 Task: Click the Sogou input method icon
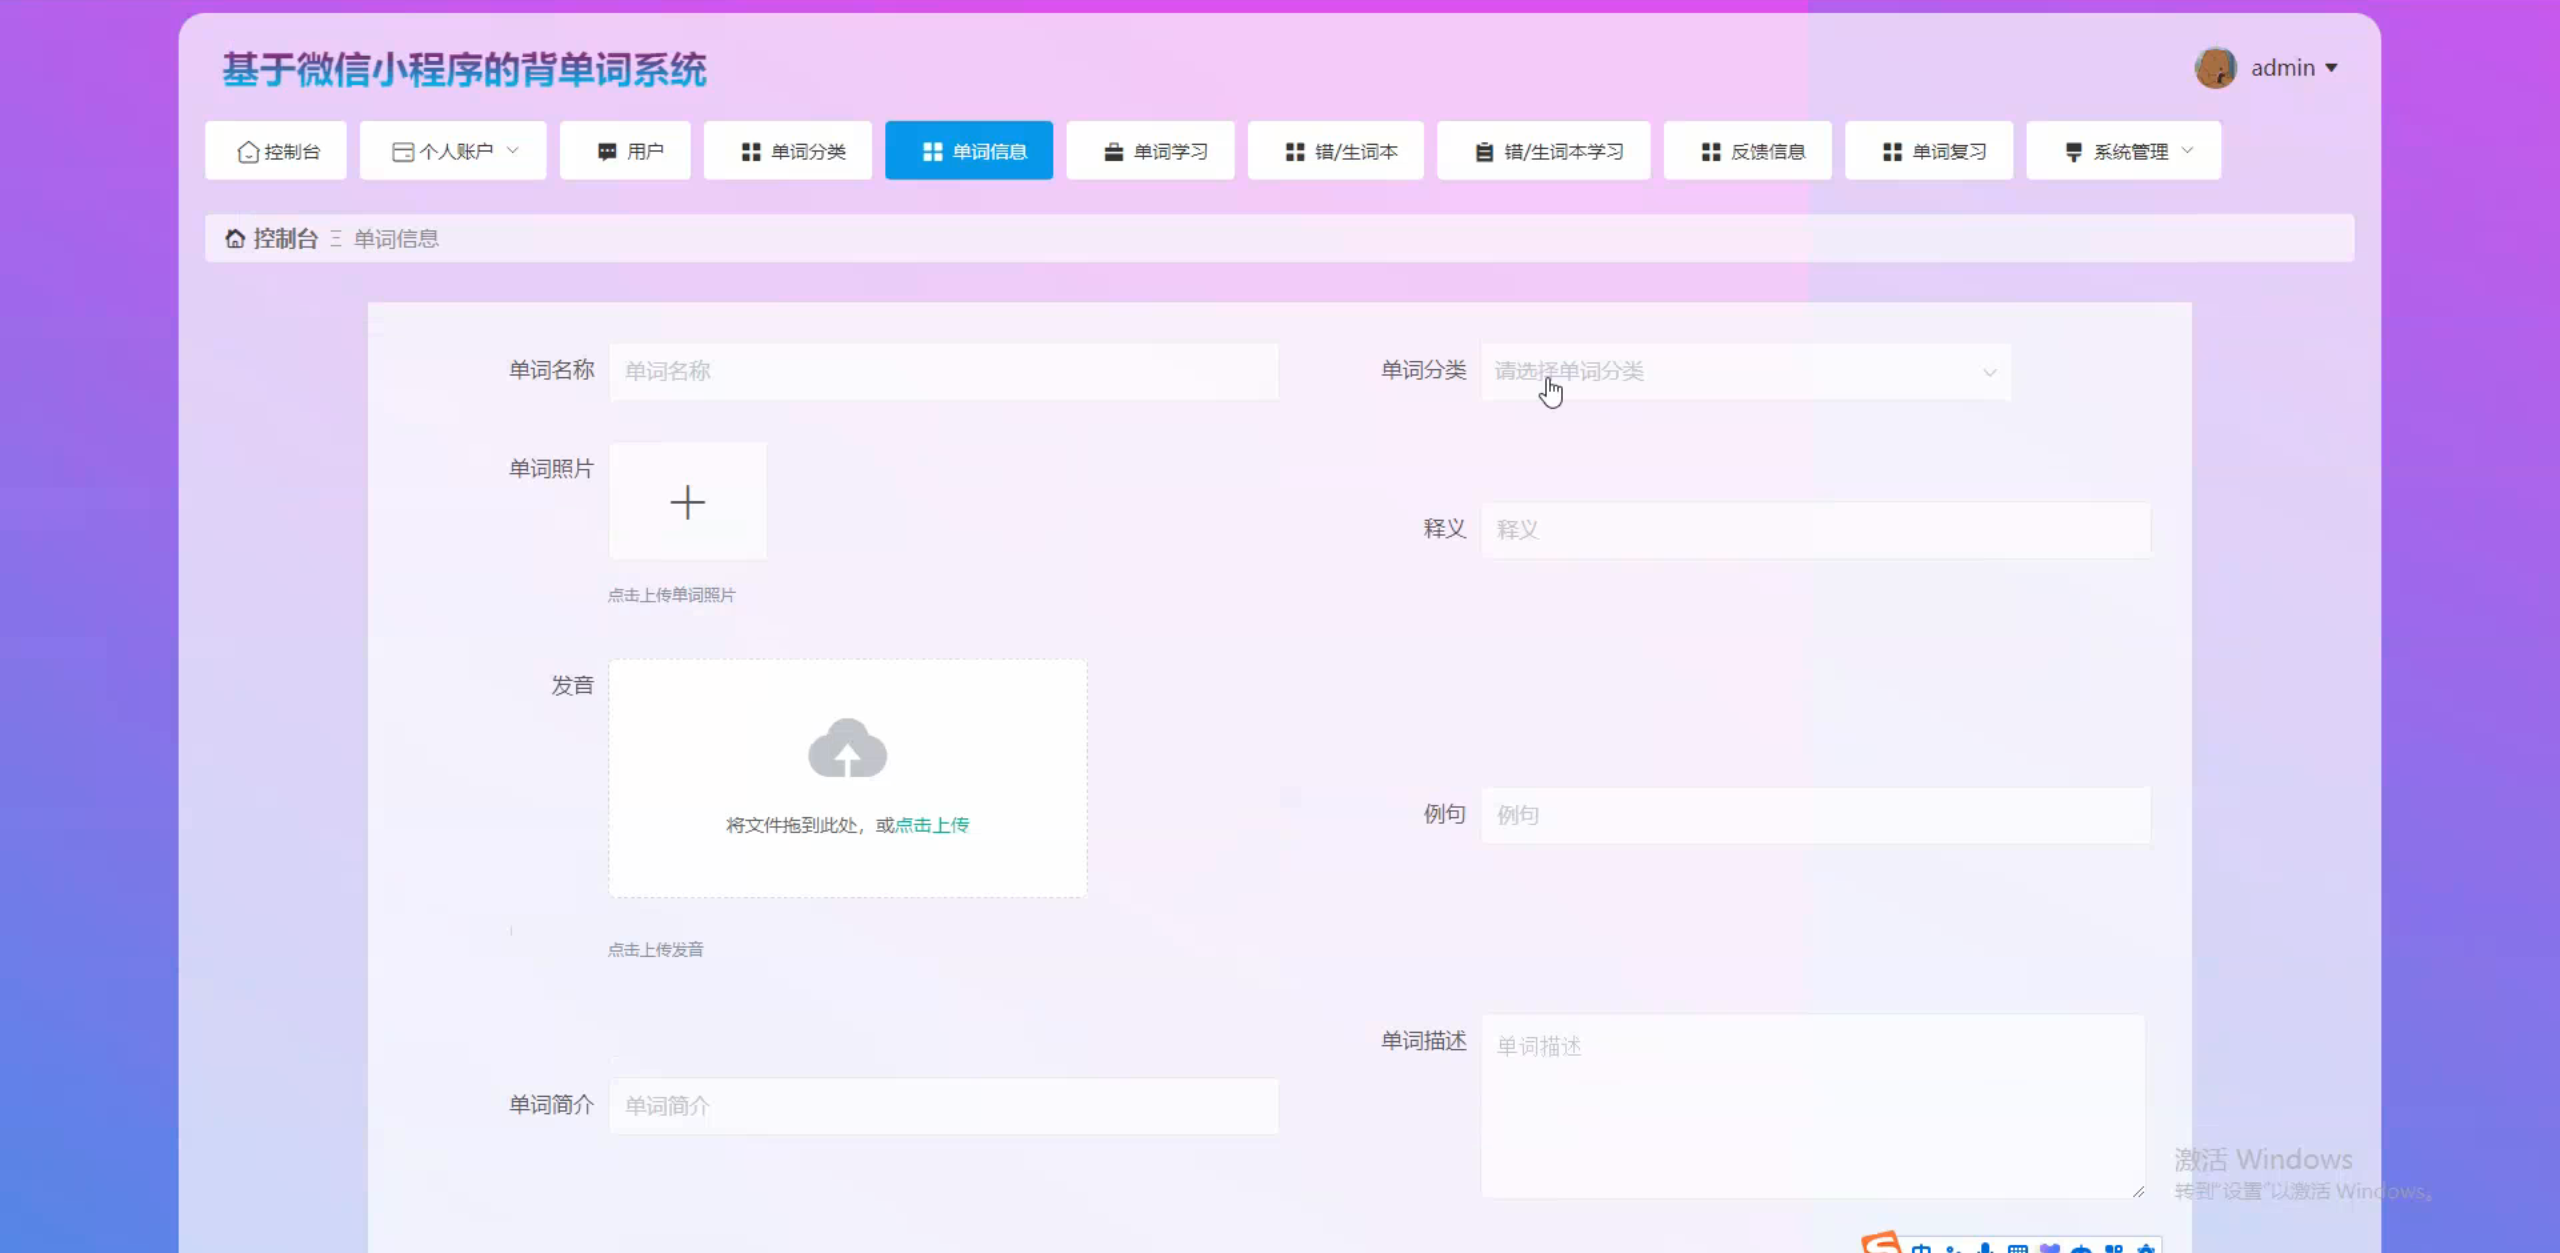pos(1880,1243)
